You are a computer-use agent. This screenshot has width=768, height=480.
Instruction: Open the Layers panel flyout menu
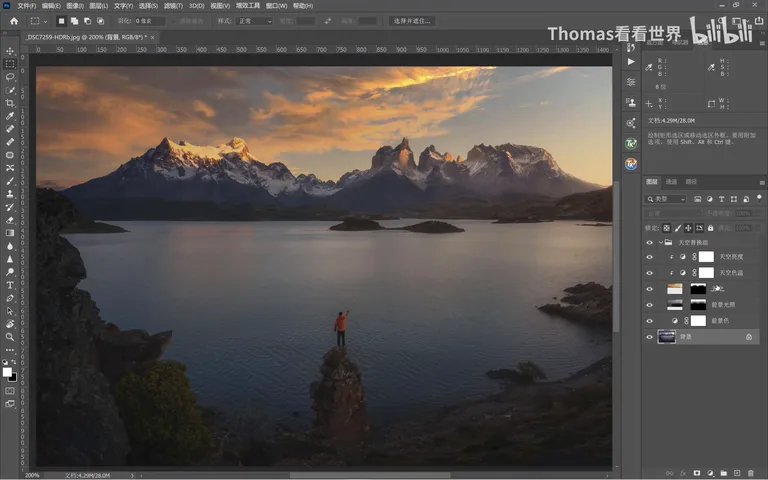762,182
